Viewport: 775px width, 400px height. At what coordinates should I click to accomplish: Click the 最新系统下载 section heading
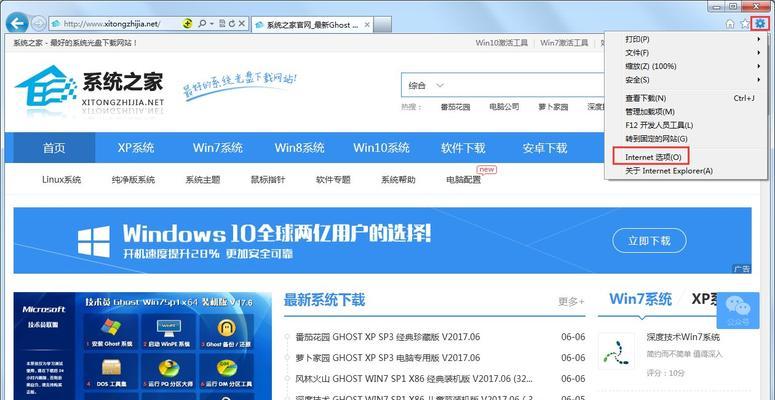[324, 300]
